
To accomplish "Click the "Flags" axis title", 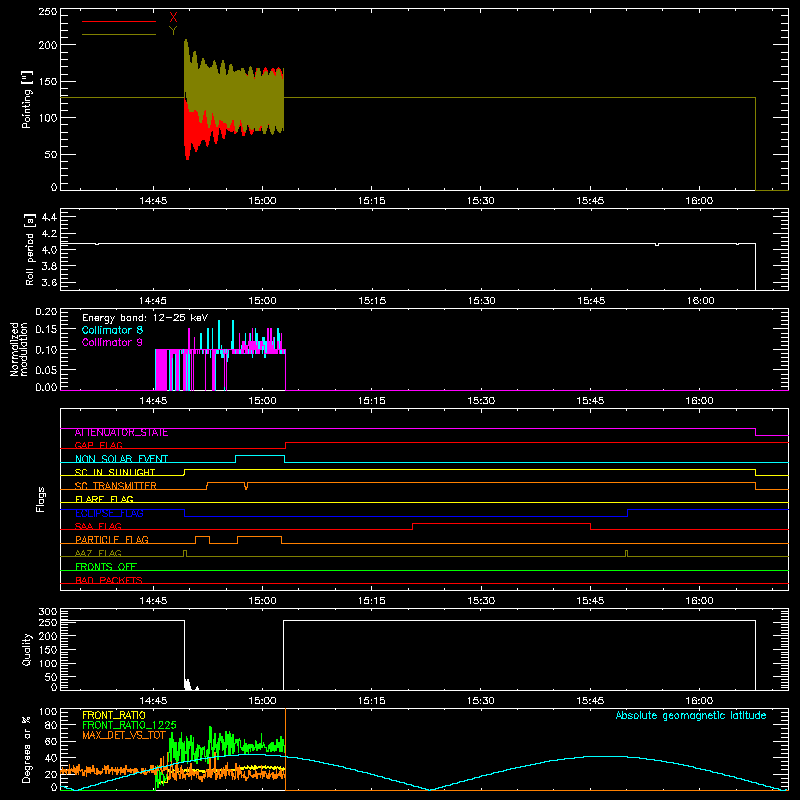I will coord(41,499).
